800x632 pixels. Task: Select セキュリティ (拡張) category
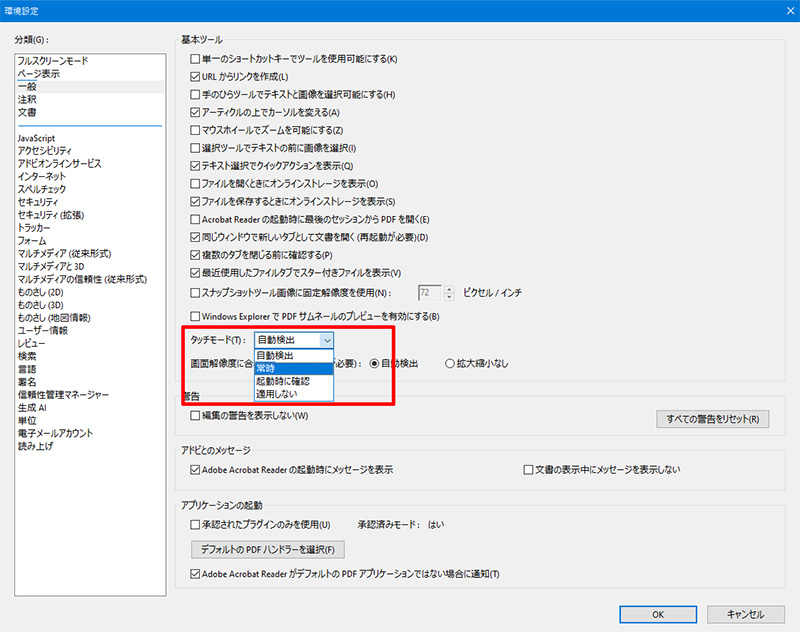[50, 215]
